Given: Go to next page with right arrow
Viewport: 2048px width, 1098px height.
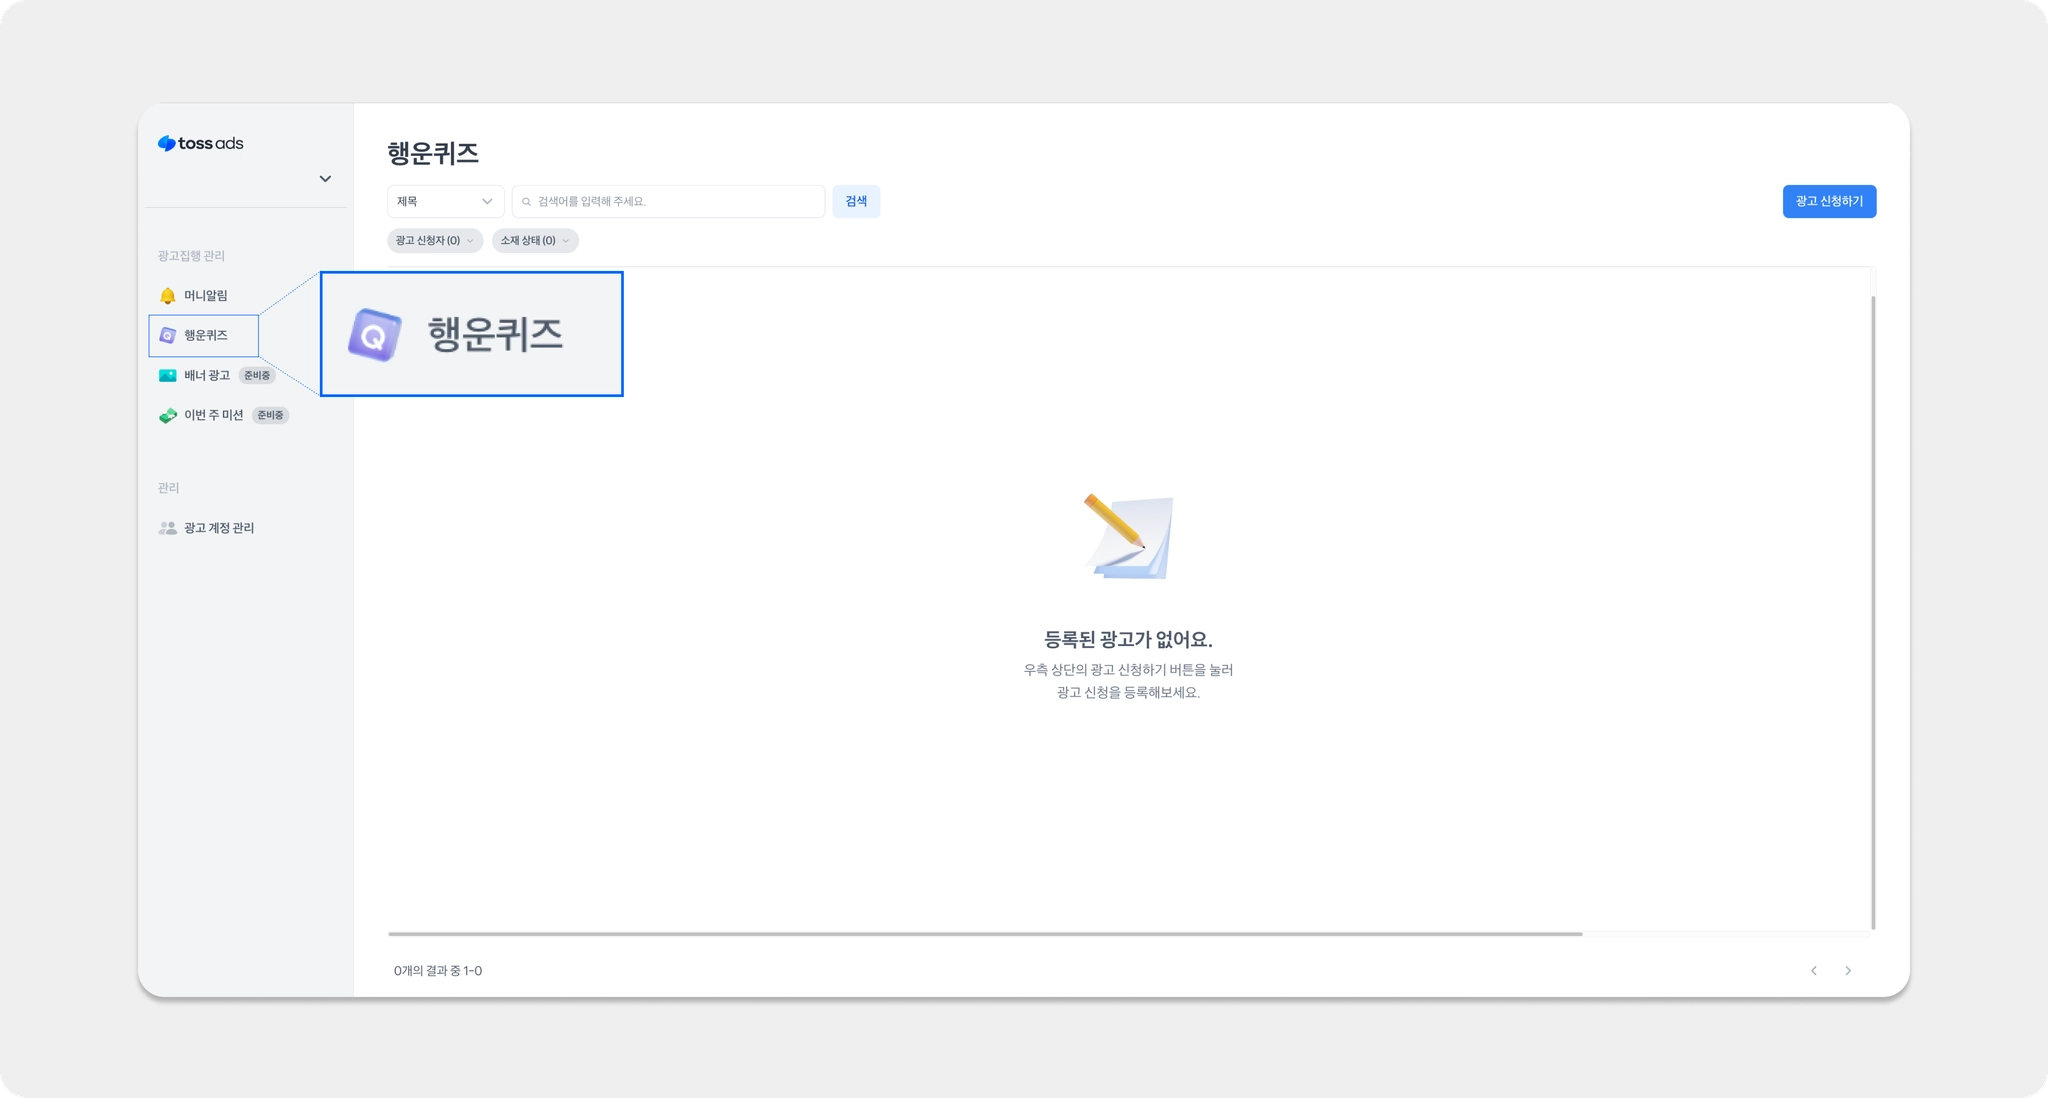Looking at the screenshot, I should tap(1848, 971).
